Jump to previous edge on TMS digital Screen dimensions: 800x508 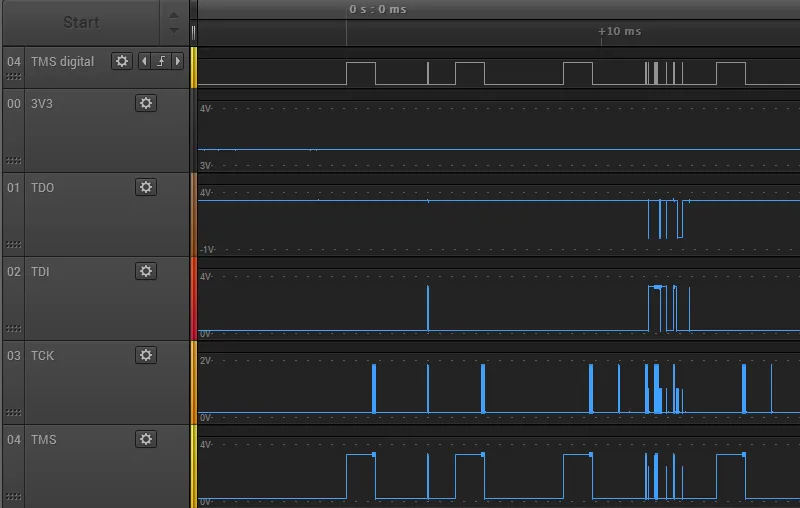(x=144, y=61)
